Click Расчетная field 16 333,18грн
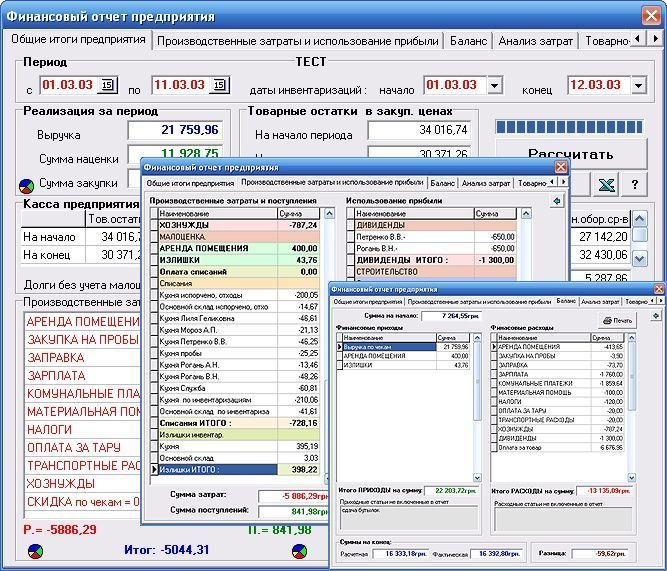 coord(399,554)
